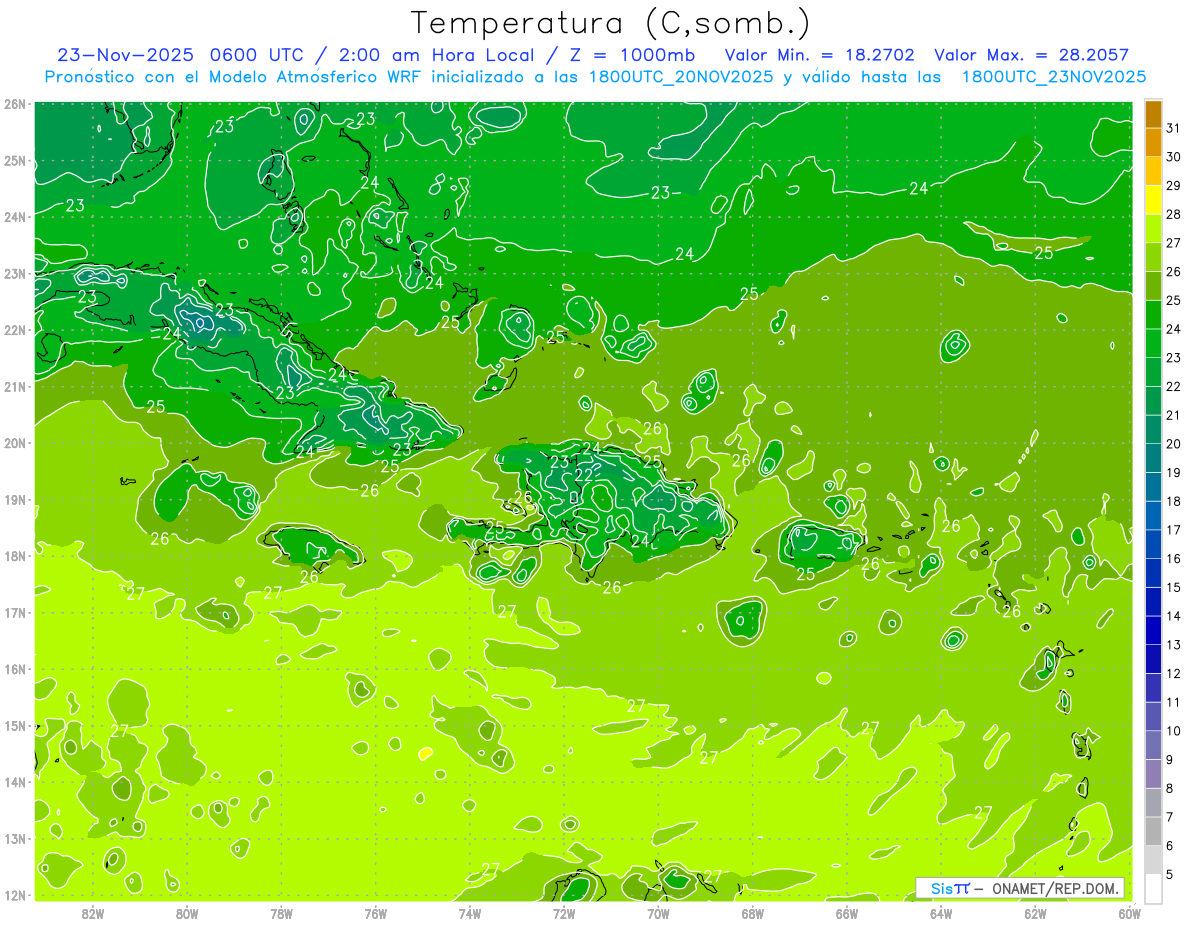Click the "76W" longitude axis label

point(375,913)
